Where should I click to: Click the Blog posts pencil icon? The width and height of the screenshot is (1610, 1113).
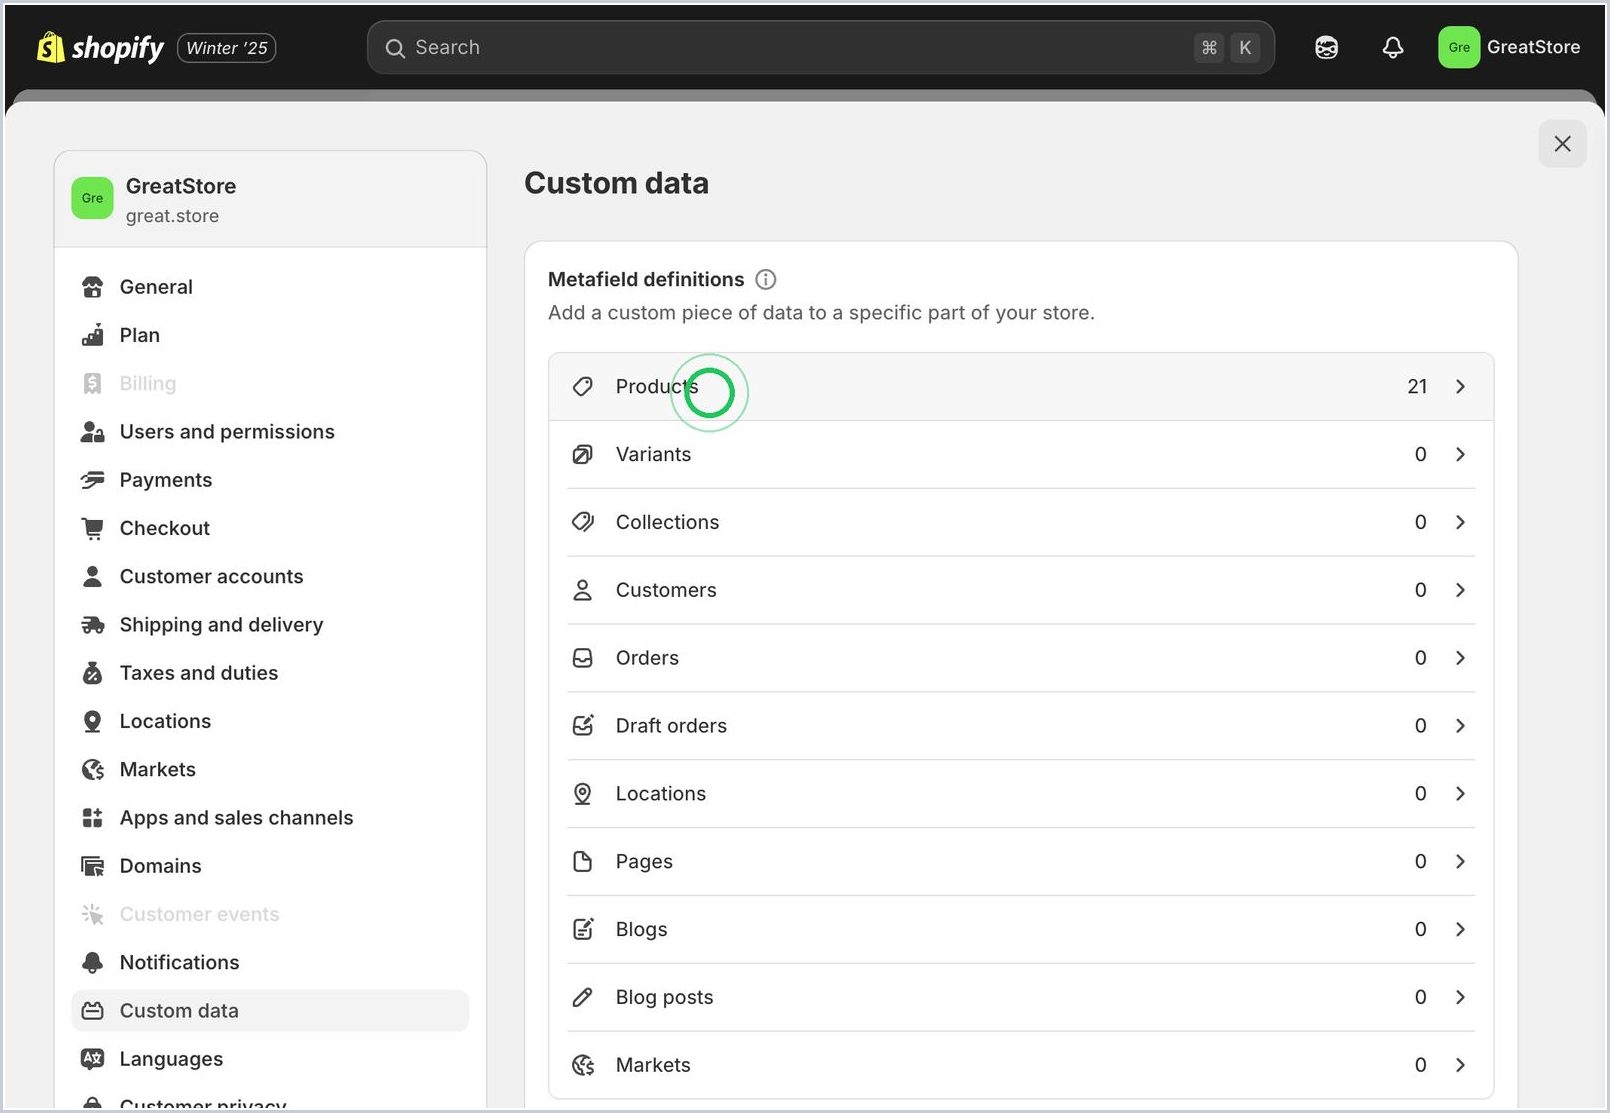coord(583,997)
